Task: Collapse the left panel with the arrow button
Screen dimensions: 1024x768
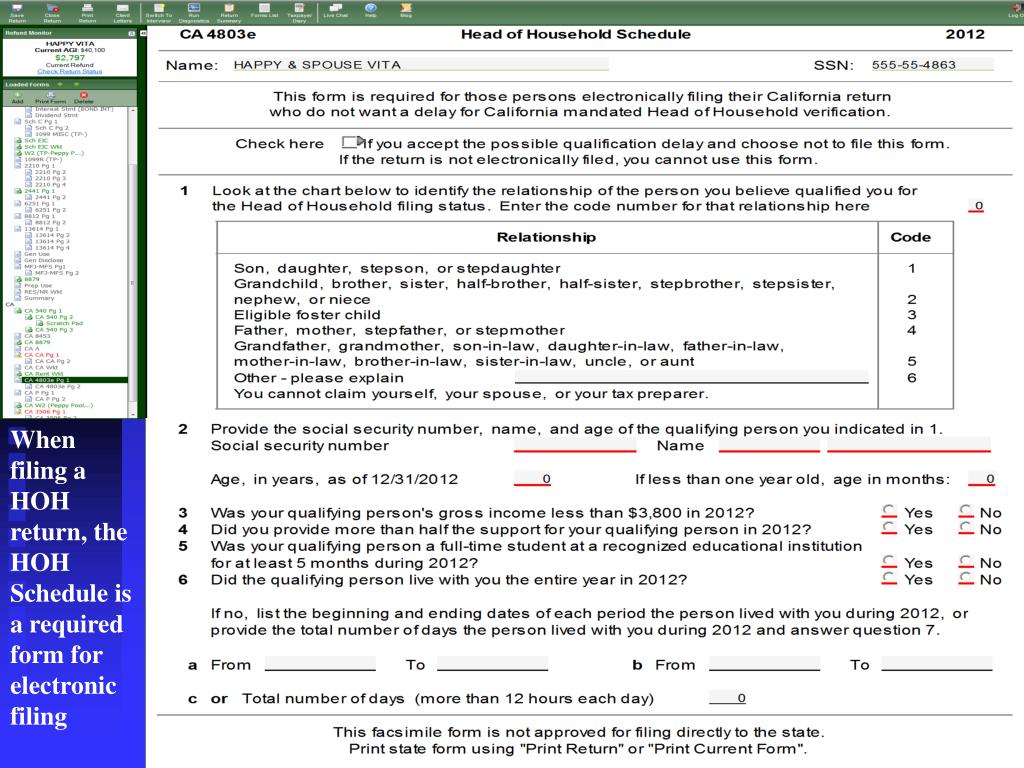Action: (143, 33)
